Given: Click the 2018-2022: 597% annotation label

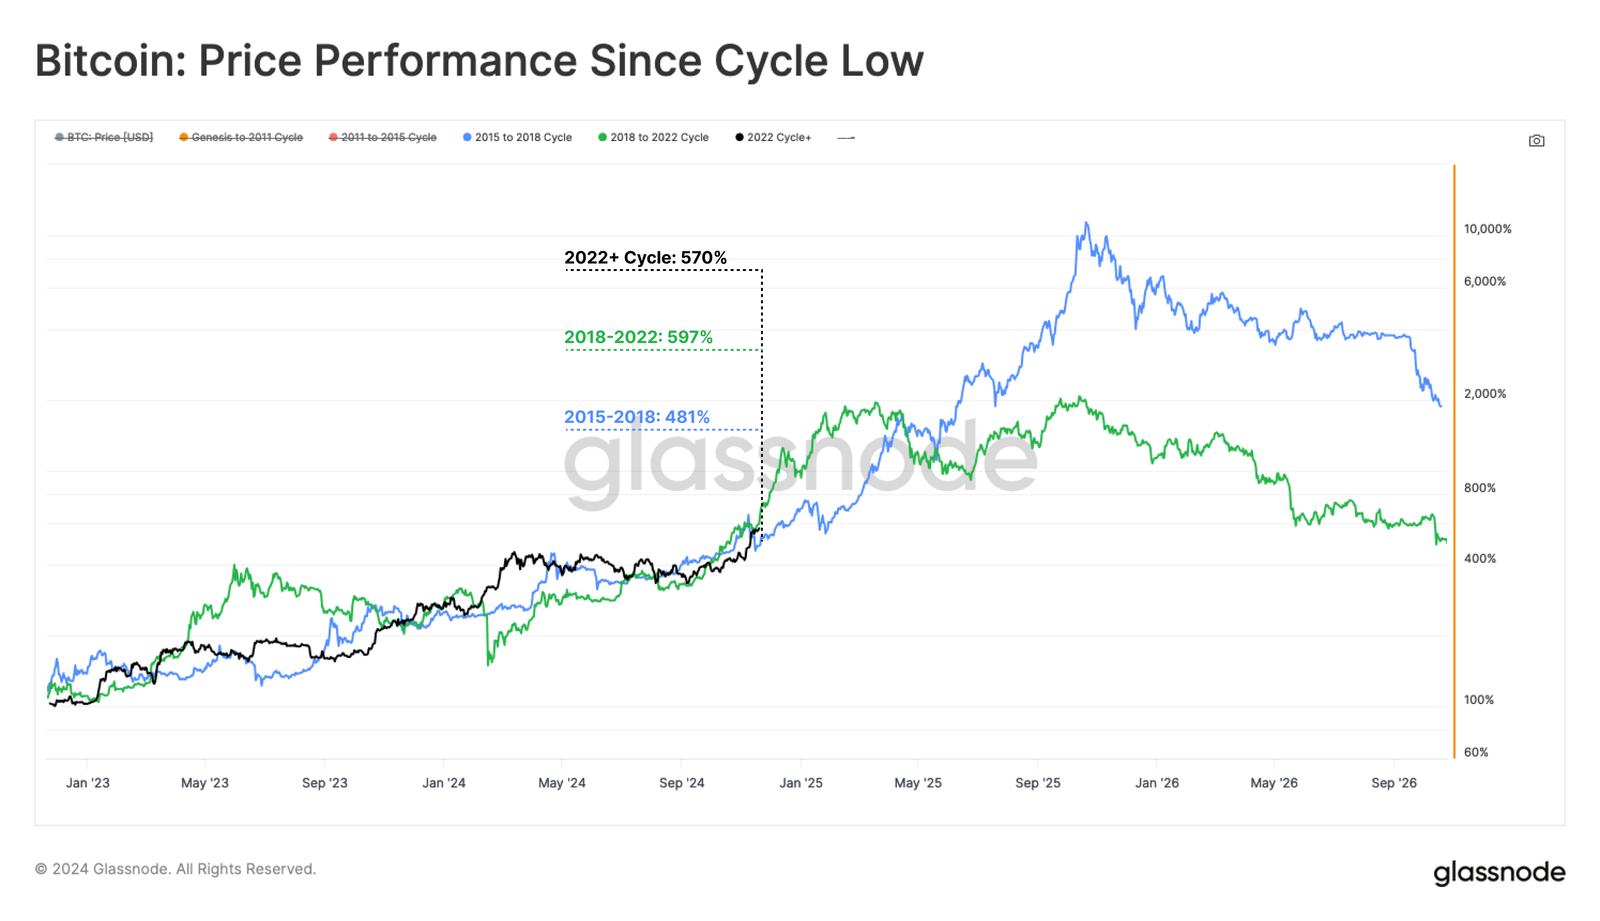Looking at the screenshot, I should [x=638, y=338].
